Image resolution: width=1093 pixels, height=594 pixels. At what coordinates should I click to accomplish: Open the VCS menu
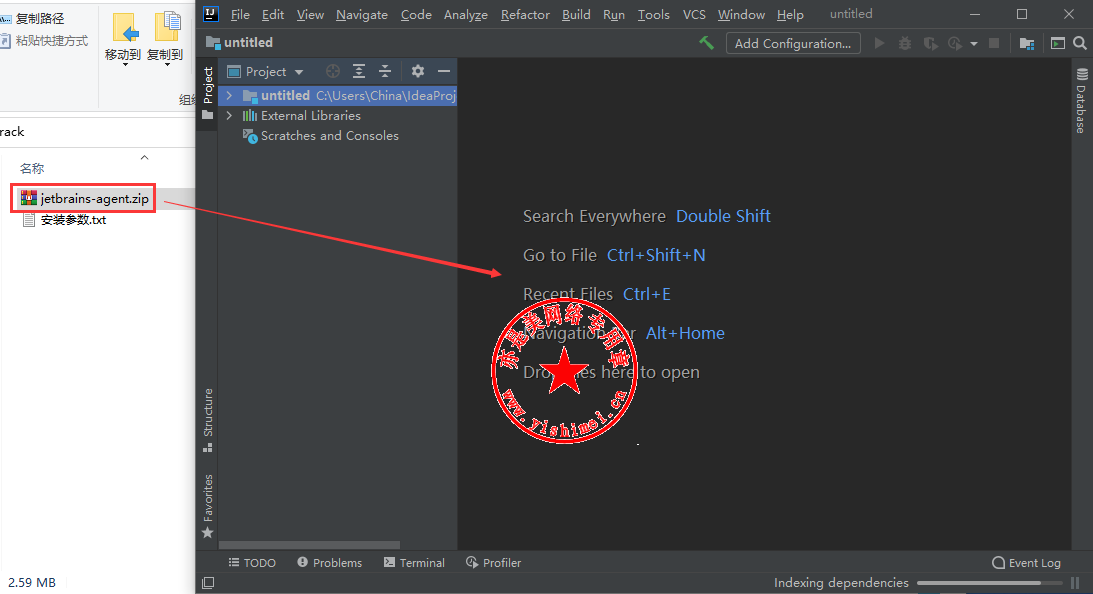point(694,15)
